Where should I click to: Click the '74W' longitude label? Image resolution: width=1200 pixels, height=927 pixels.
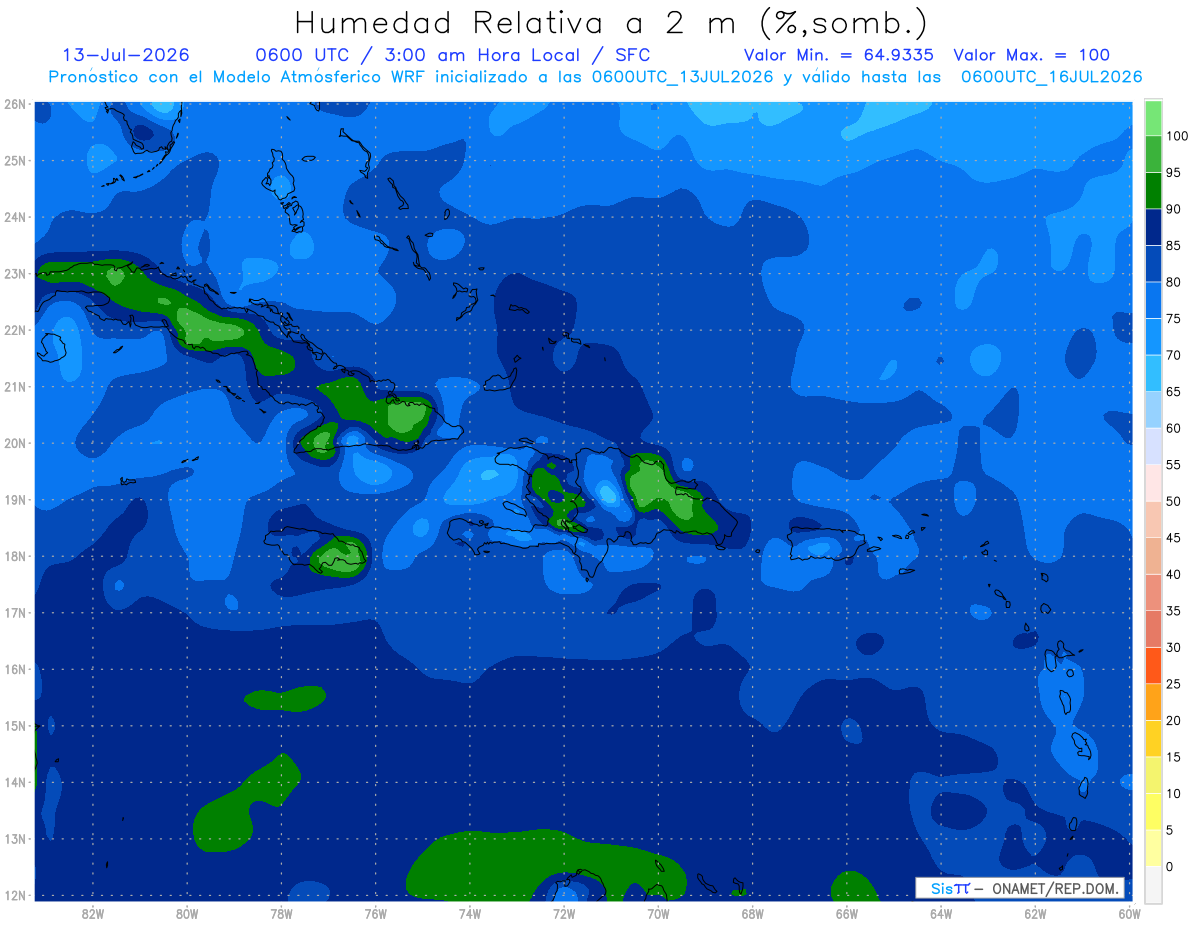click(x=470, y=913)
